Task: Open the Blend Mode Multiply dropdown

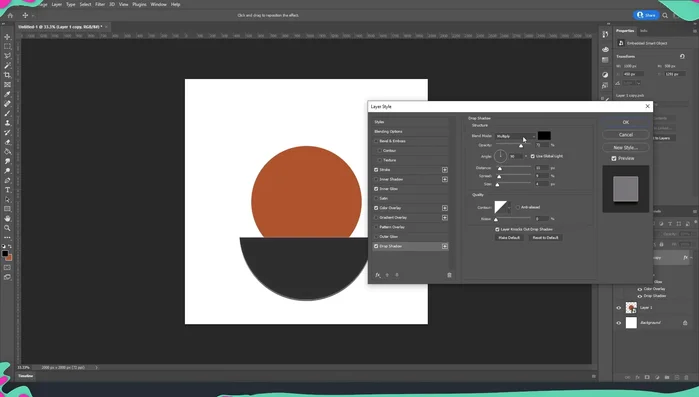Action: (515, 136)
